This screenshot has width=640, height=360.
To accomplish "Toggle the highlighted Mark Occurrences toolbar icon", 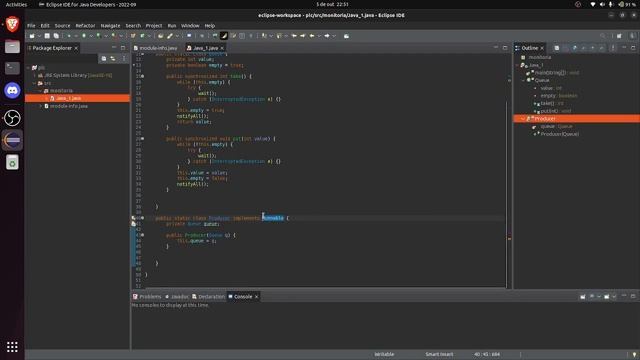I will (224, 36).
